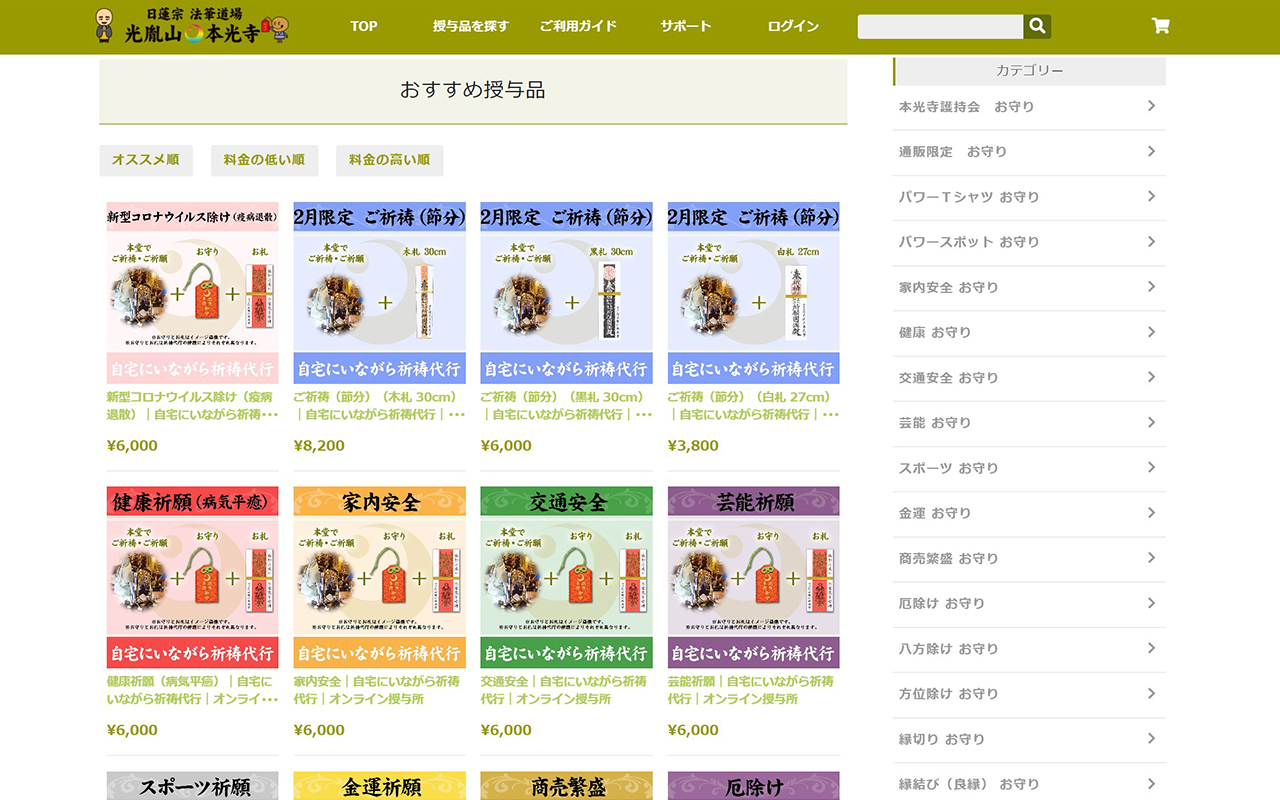Sort by 料金の高い順

pyautogui.click(x=389, y=160)
